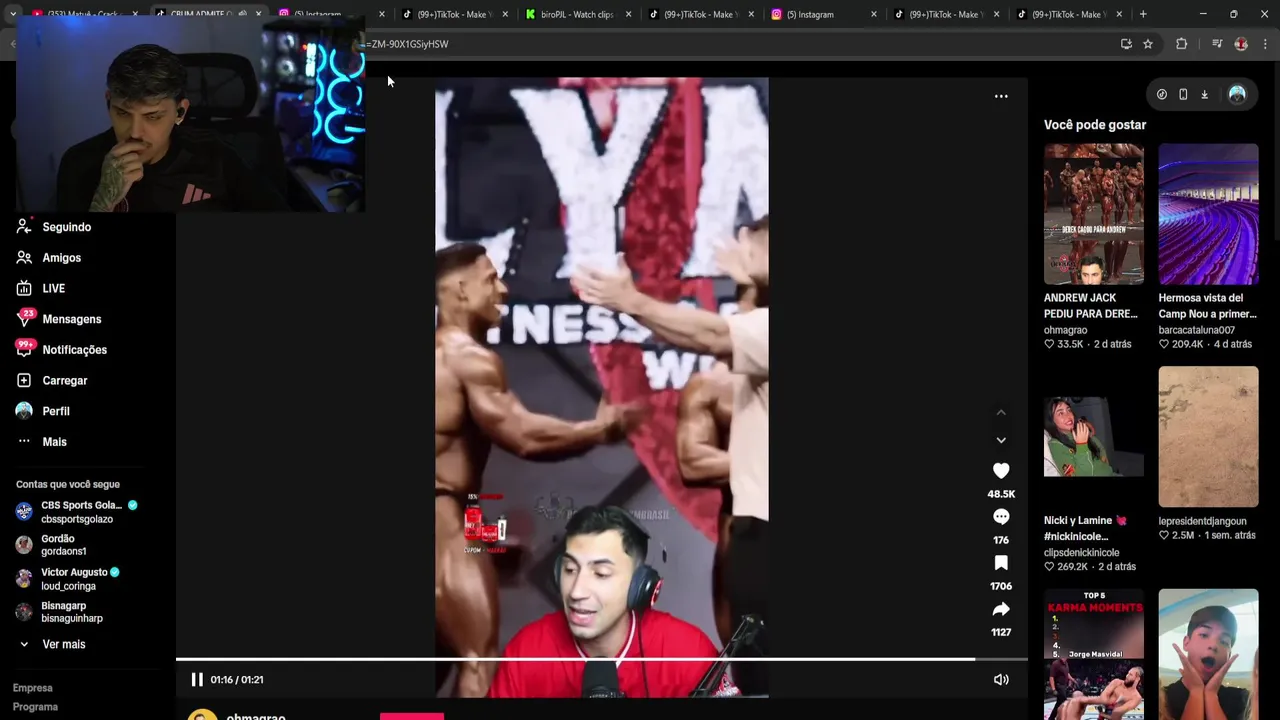
Task: Click the ohmagrao author name under ANDREW JACK
Action: click(1065, 330)
